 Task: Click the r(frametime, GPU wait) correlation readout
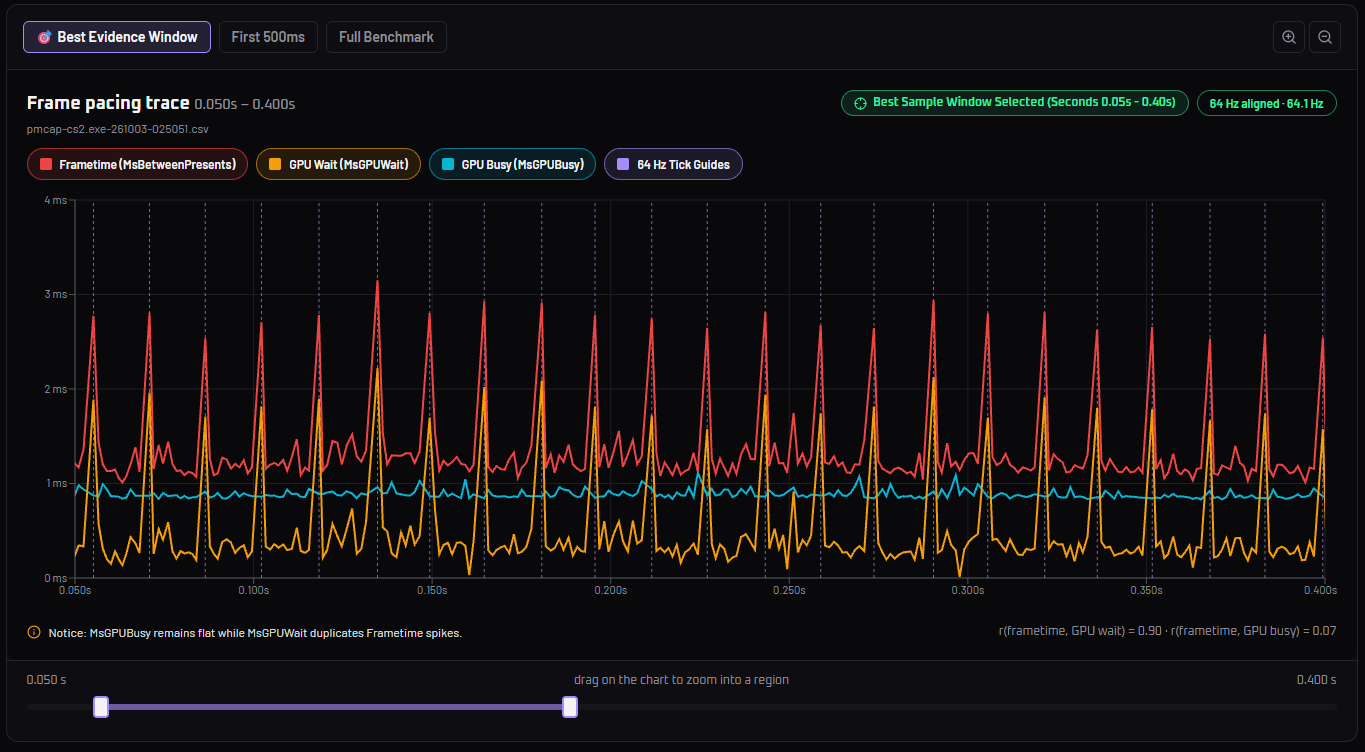1168,631
